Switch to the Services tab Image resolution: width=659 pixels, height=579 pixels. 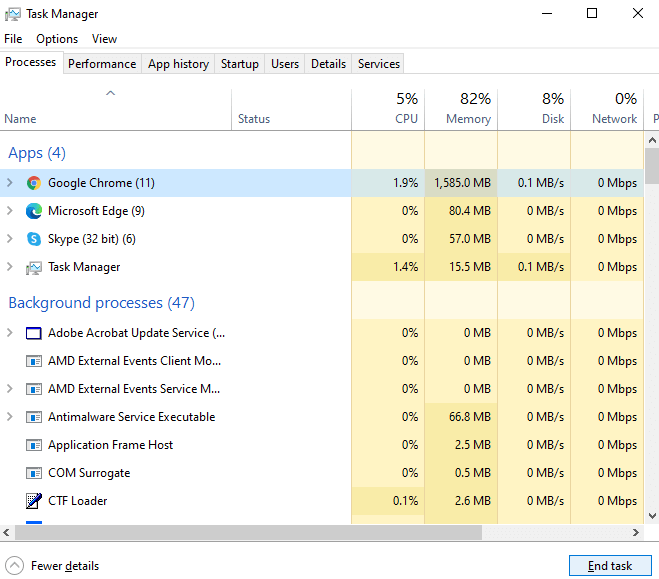click(x=379, y=64)
